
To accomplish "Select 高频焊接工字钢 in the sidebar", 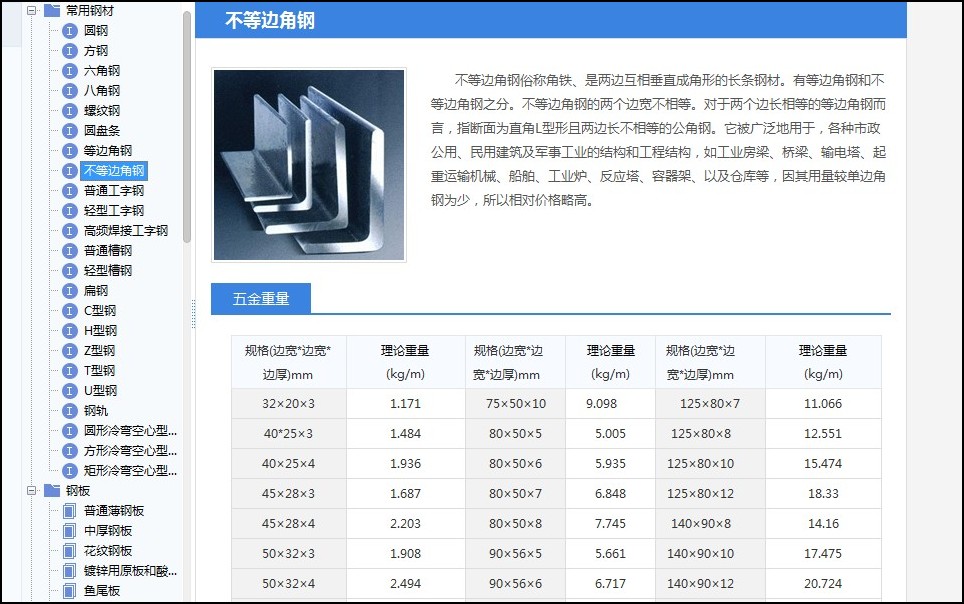I will 126,231.
